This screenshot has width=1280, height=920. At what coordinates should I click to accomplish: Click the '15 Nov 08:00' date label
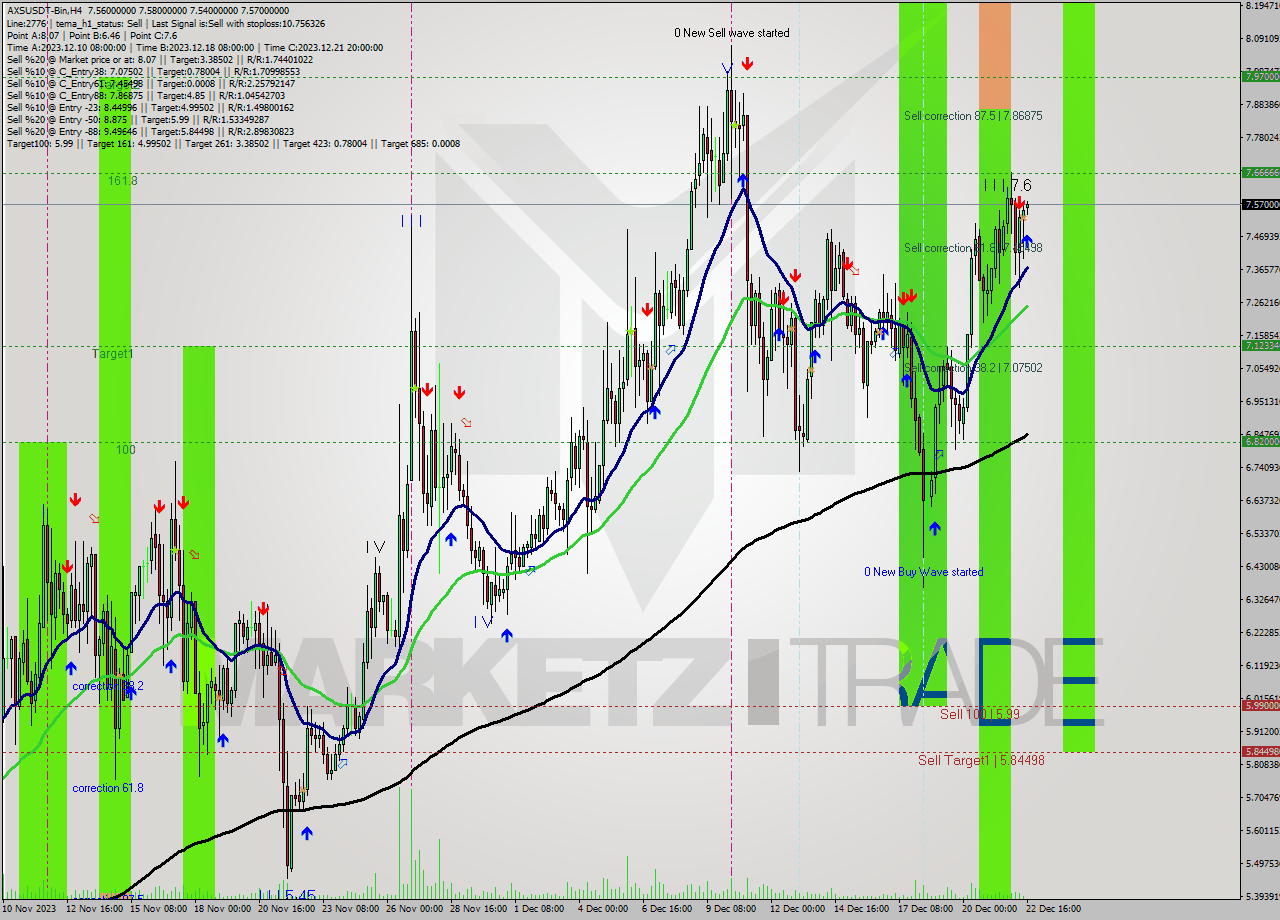coord(159,909)
